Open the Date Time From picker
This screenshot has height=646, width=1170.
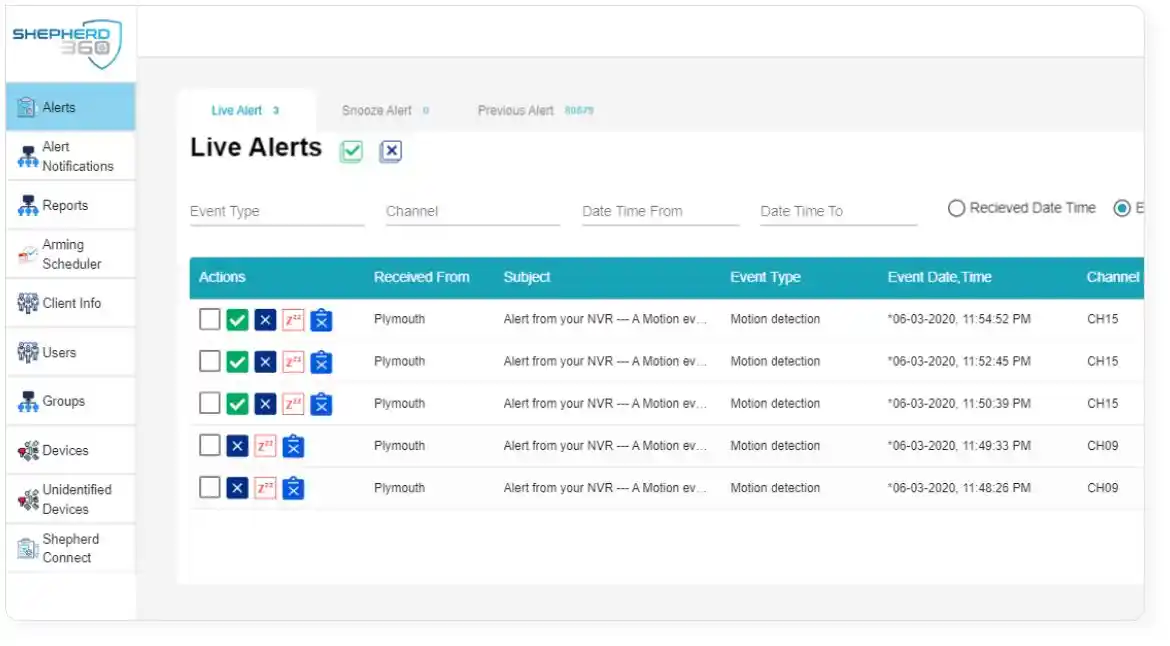(660, 212)
